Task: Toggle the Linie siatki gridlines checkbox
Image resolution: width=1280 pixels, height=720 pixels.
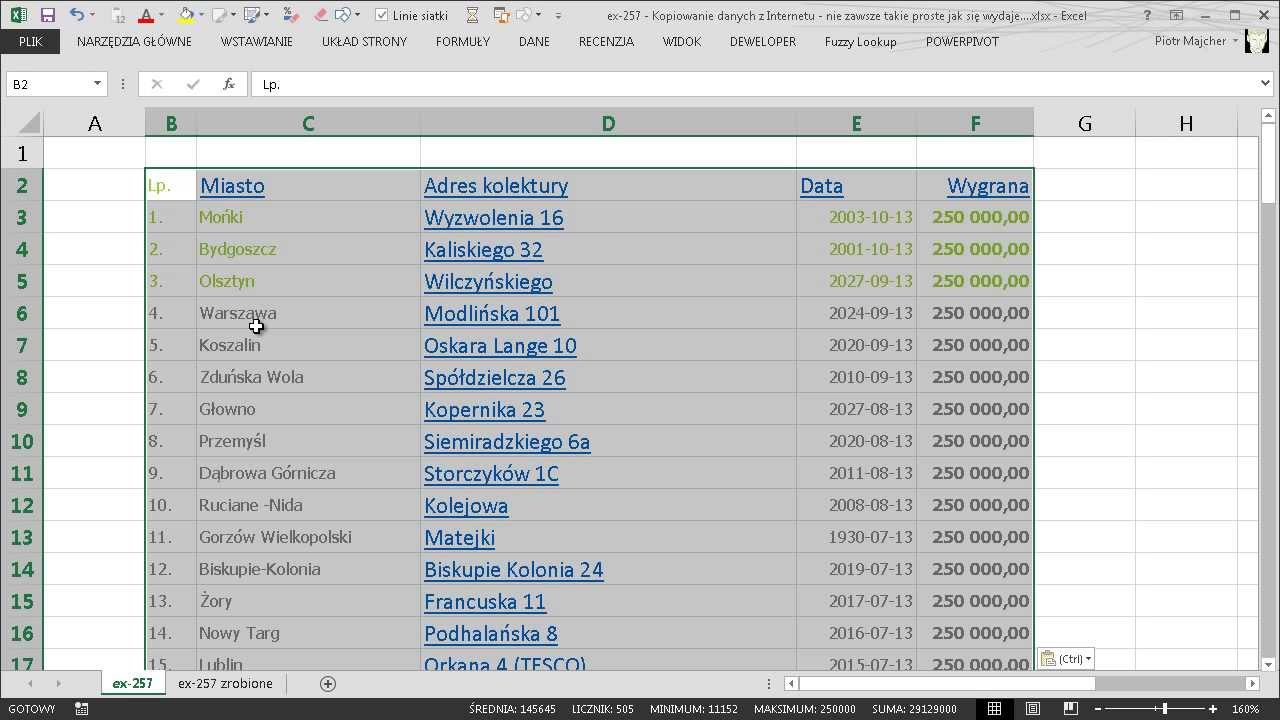Action: (x=382, y=15)
